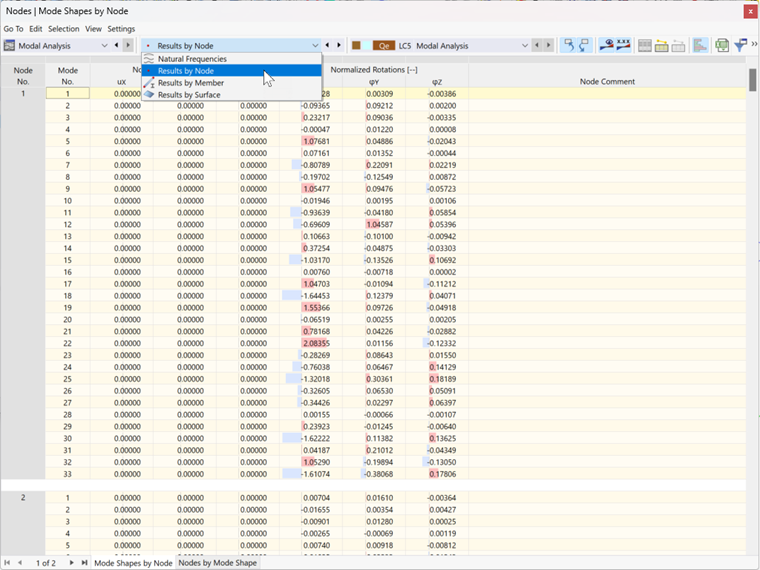Expand toolbar overflow chevrons
The height and width of the screenshot is (570, 760).
pyautogui.click(x=754, y=44)
